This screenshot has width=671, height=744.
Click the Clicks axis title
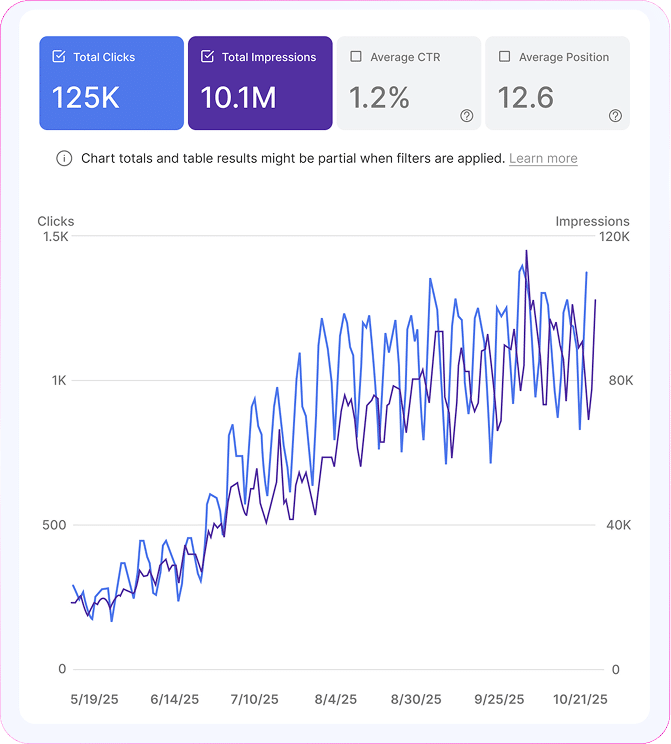(56, 221)
